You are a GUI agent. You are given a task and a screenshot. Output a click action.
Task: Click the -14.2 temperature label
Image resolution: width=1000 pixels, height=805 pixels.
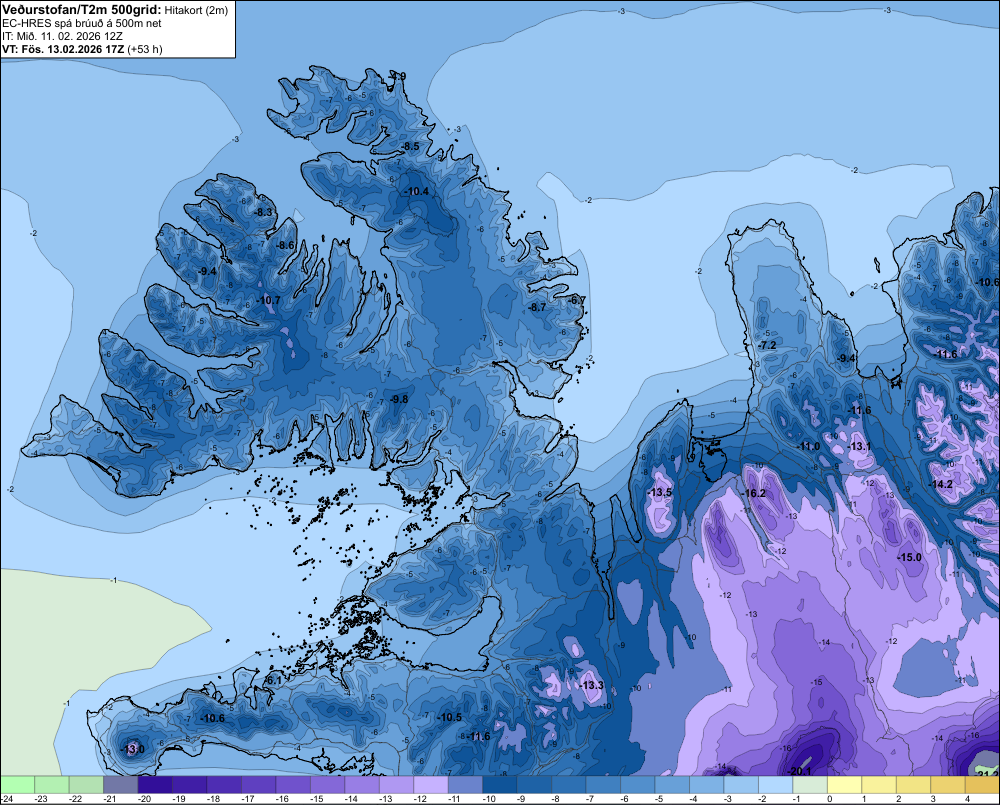[x=941, y=484]
